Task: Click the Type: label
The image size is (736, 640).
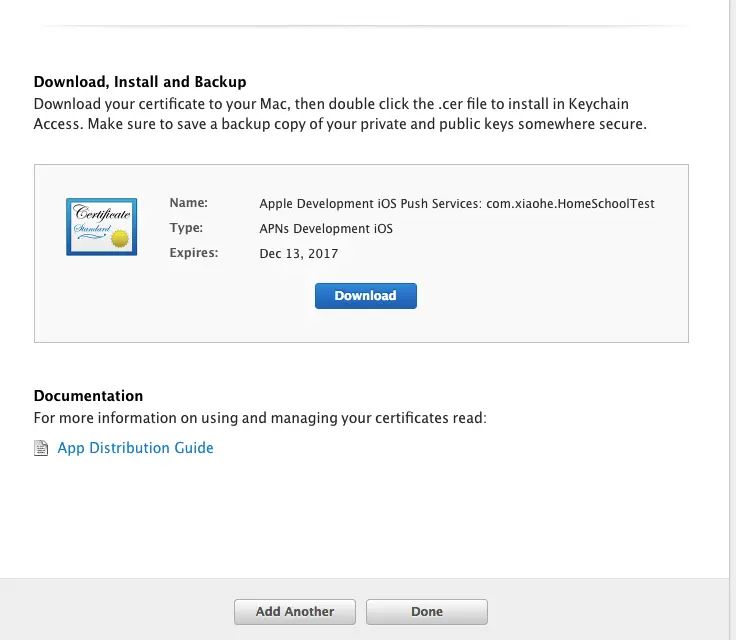Action: 186,228
